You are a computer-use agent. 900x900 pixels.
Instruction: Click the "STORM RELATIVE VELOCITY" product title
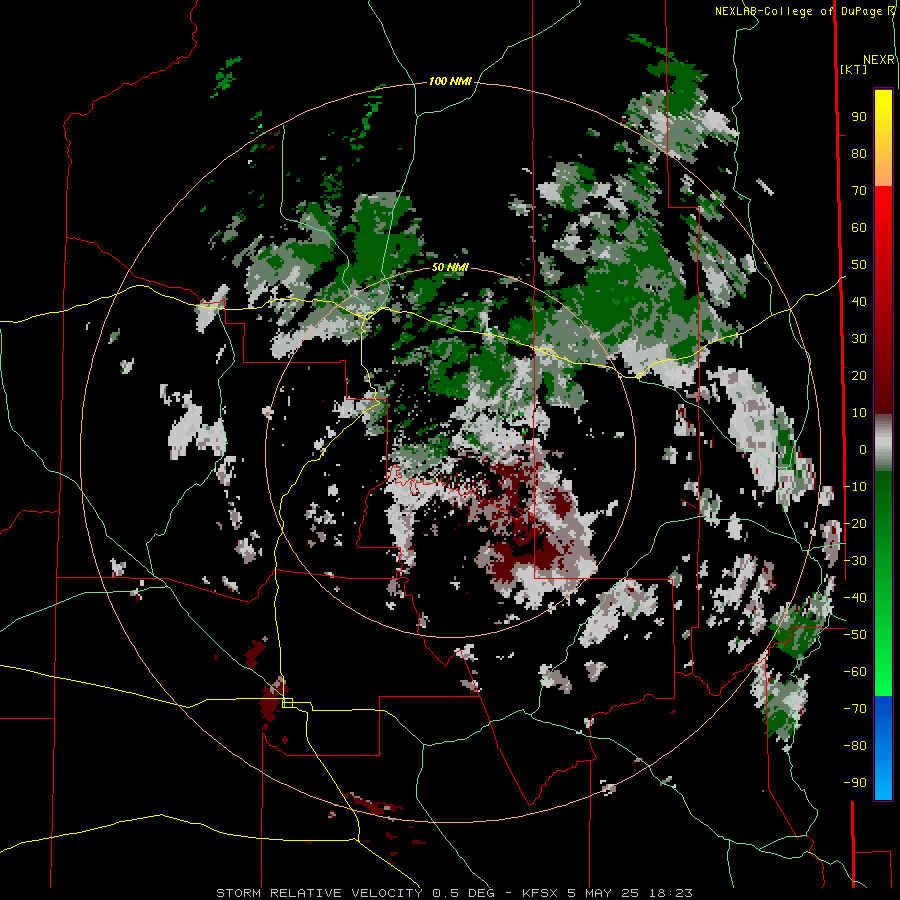pyautogui.click(x=319, y=893)
